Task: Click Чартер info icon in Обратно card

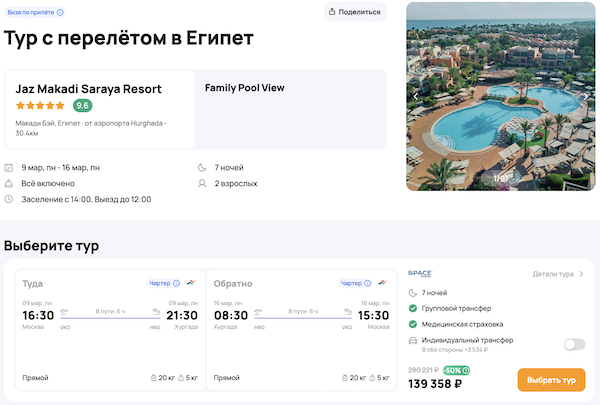Action: [x=368, y=283]
